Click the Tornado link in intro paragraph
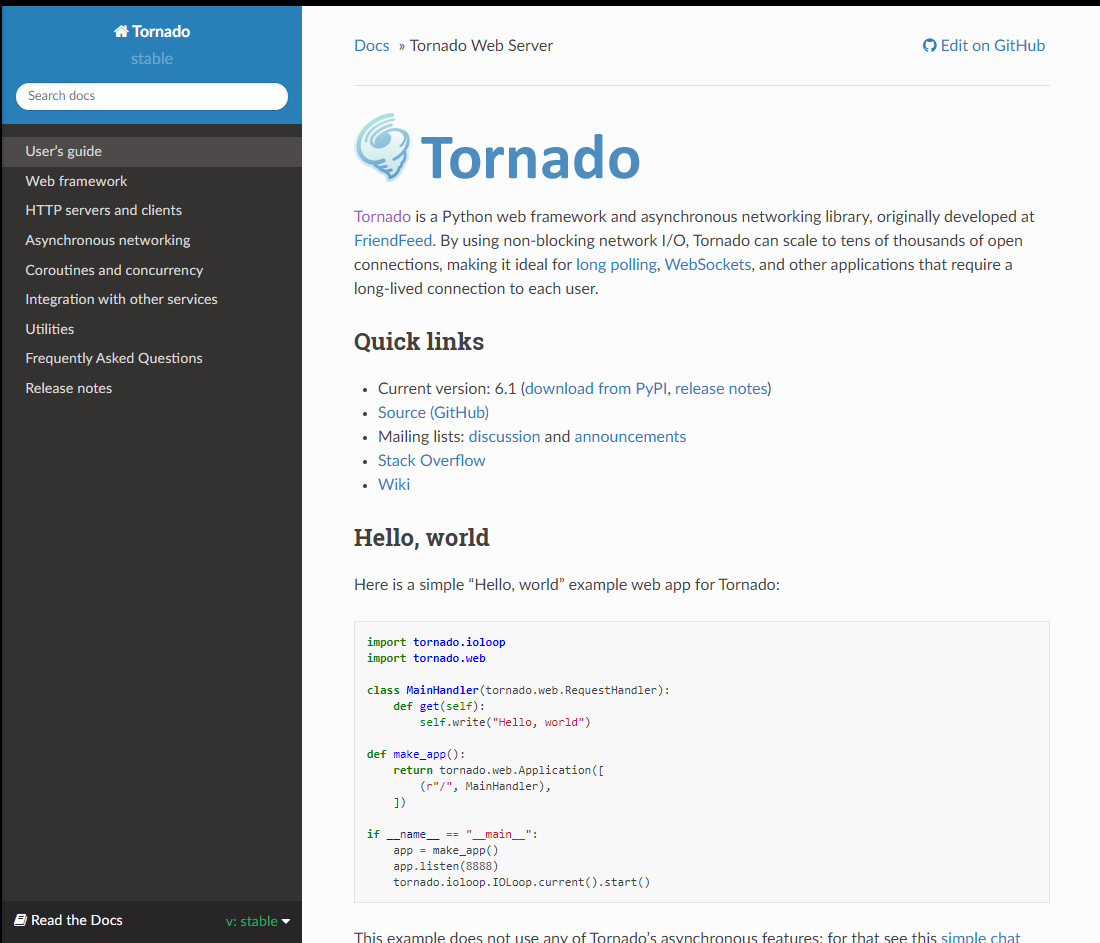The height and width of the screenshot is (943, 1100). point(382,217)
